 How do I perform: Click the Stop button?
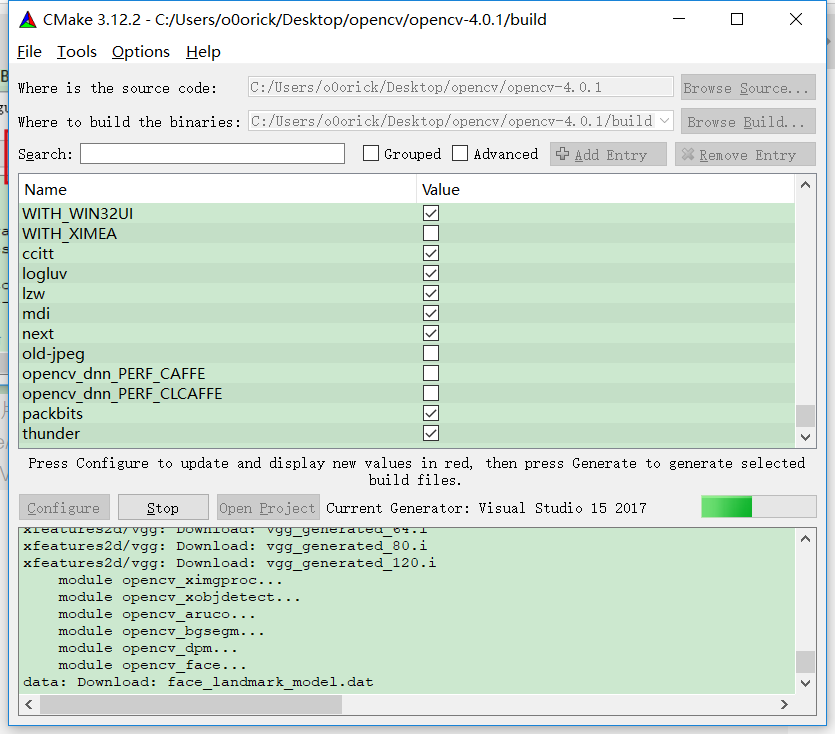click(163, 508)
